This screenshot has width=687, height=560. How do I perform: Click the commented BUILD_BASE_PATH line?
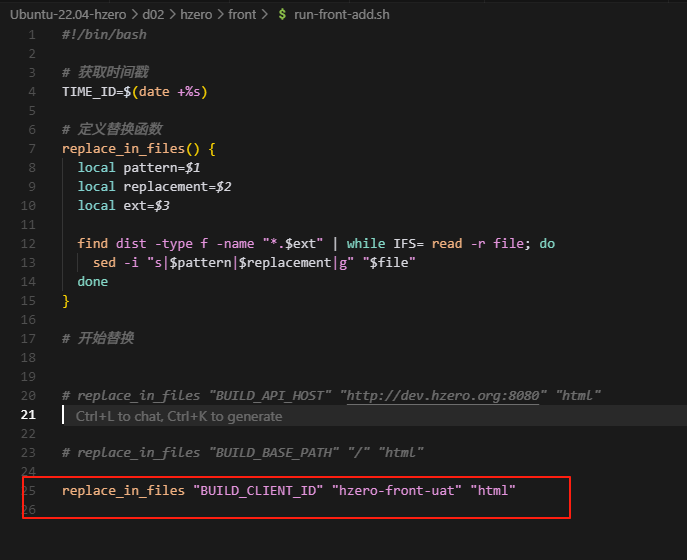pos(243,453)
